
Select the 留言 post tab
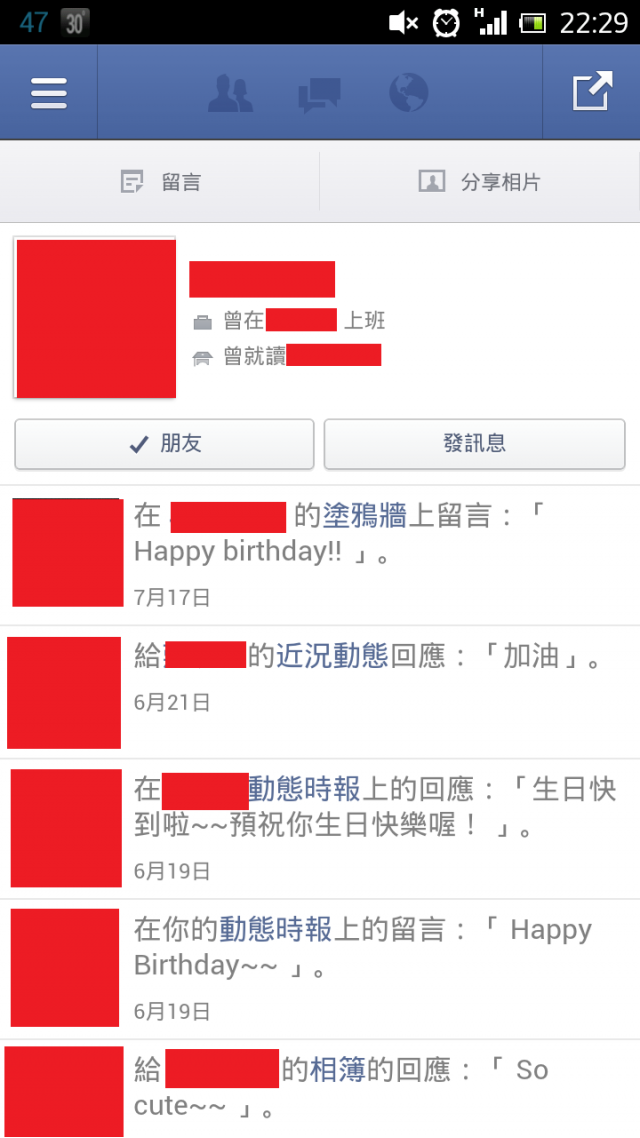coord(160,181)
